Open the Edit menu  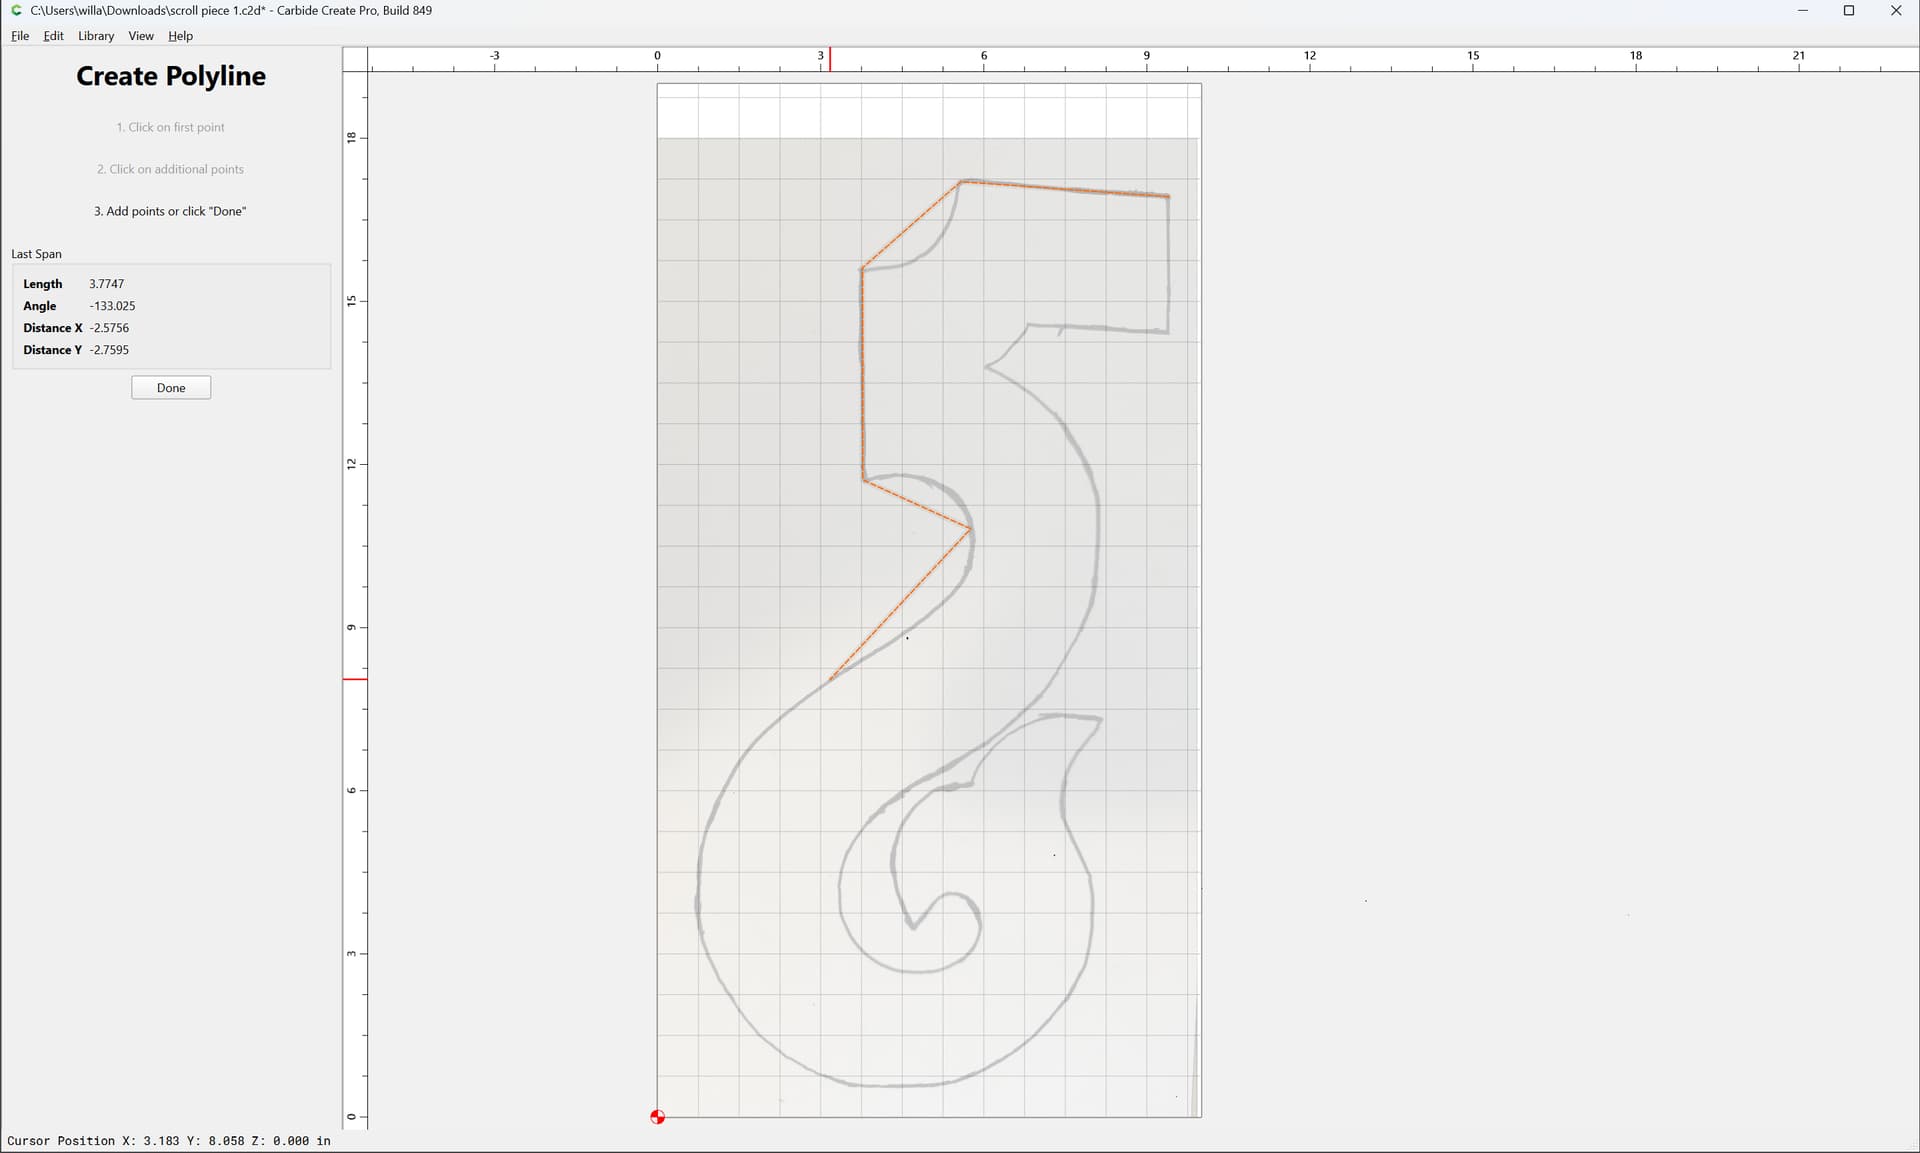coord(53,36)
